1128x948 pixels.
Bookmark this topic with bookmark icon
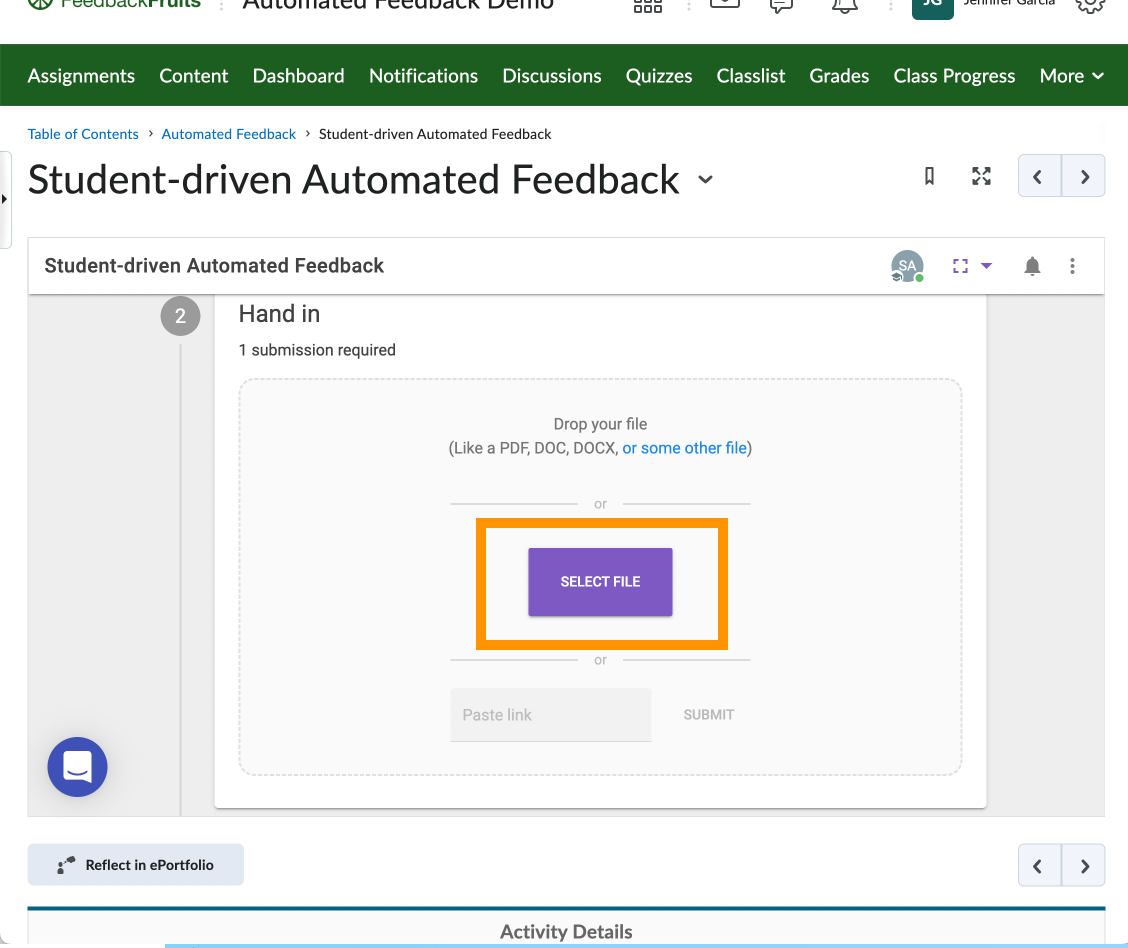(929, 176)
